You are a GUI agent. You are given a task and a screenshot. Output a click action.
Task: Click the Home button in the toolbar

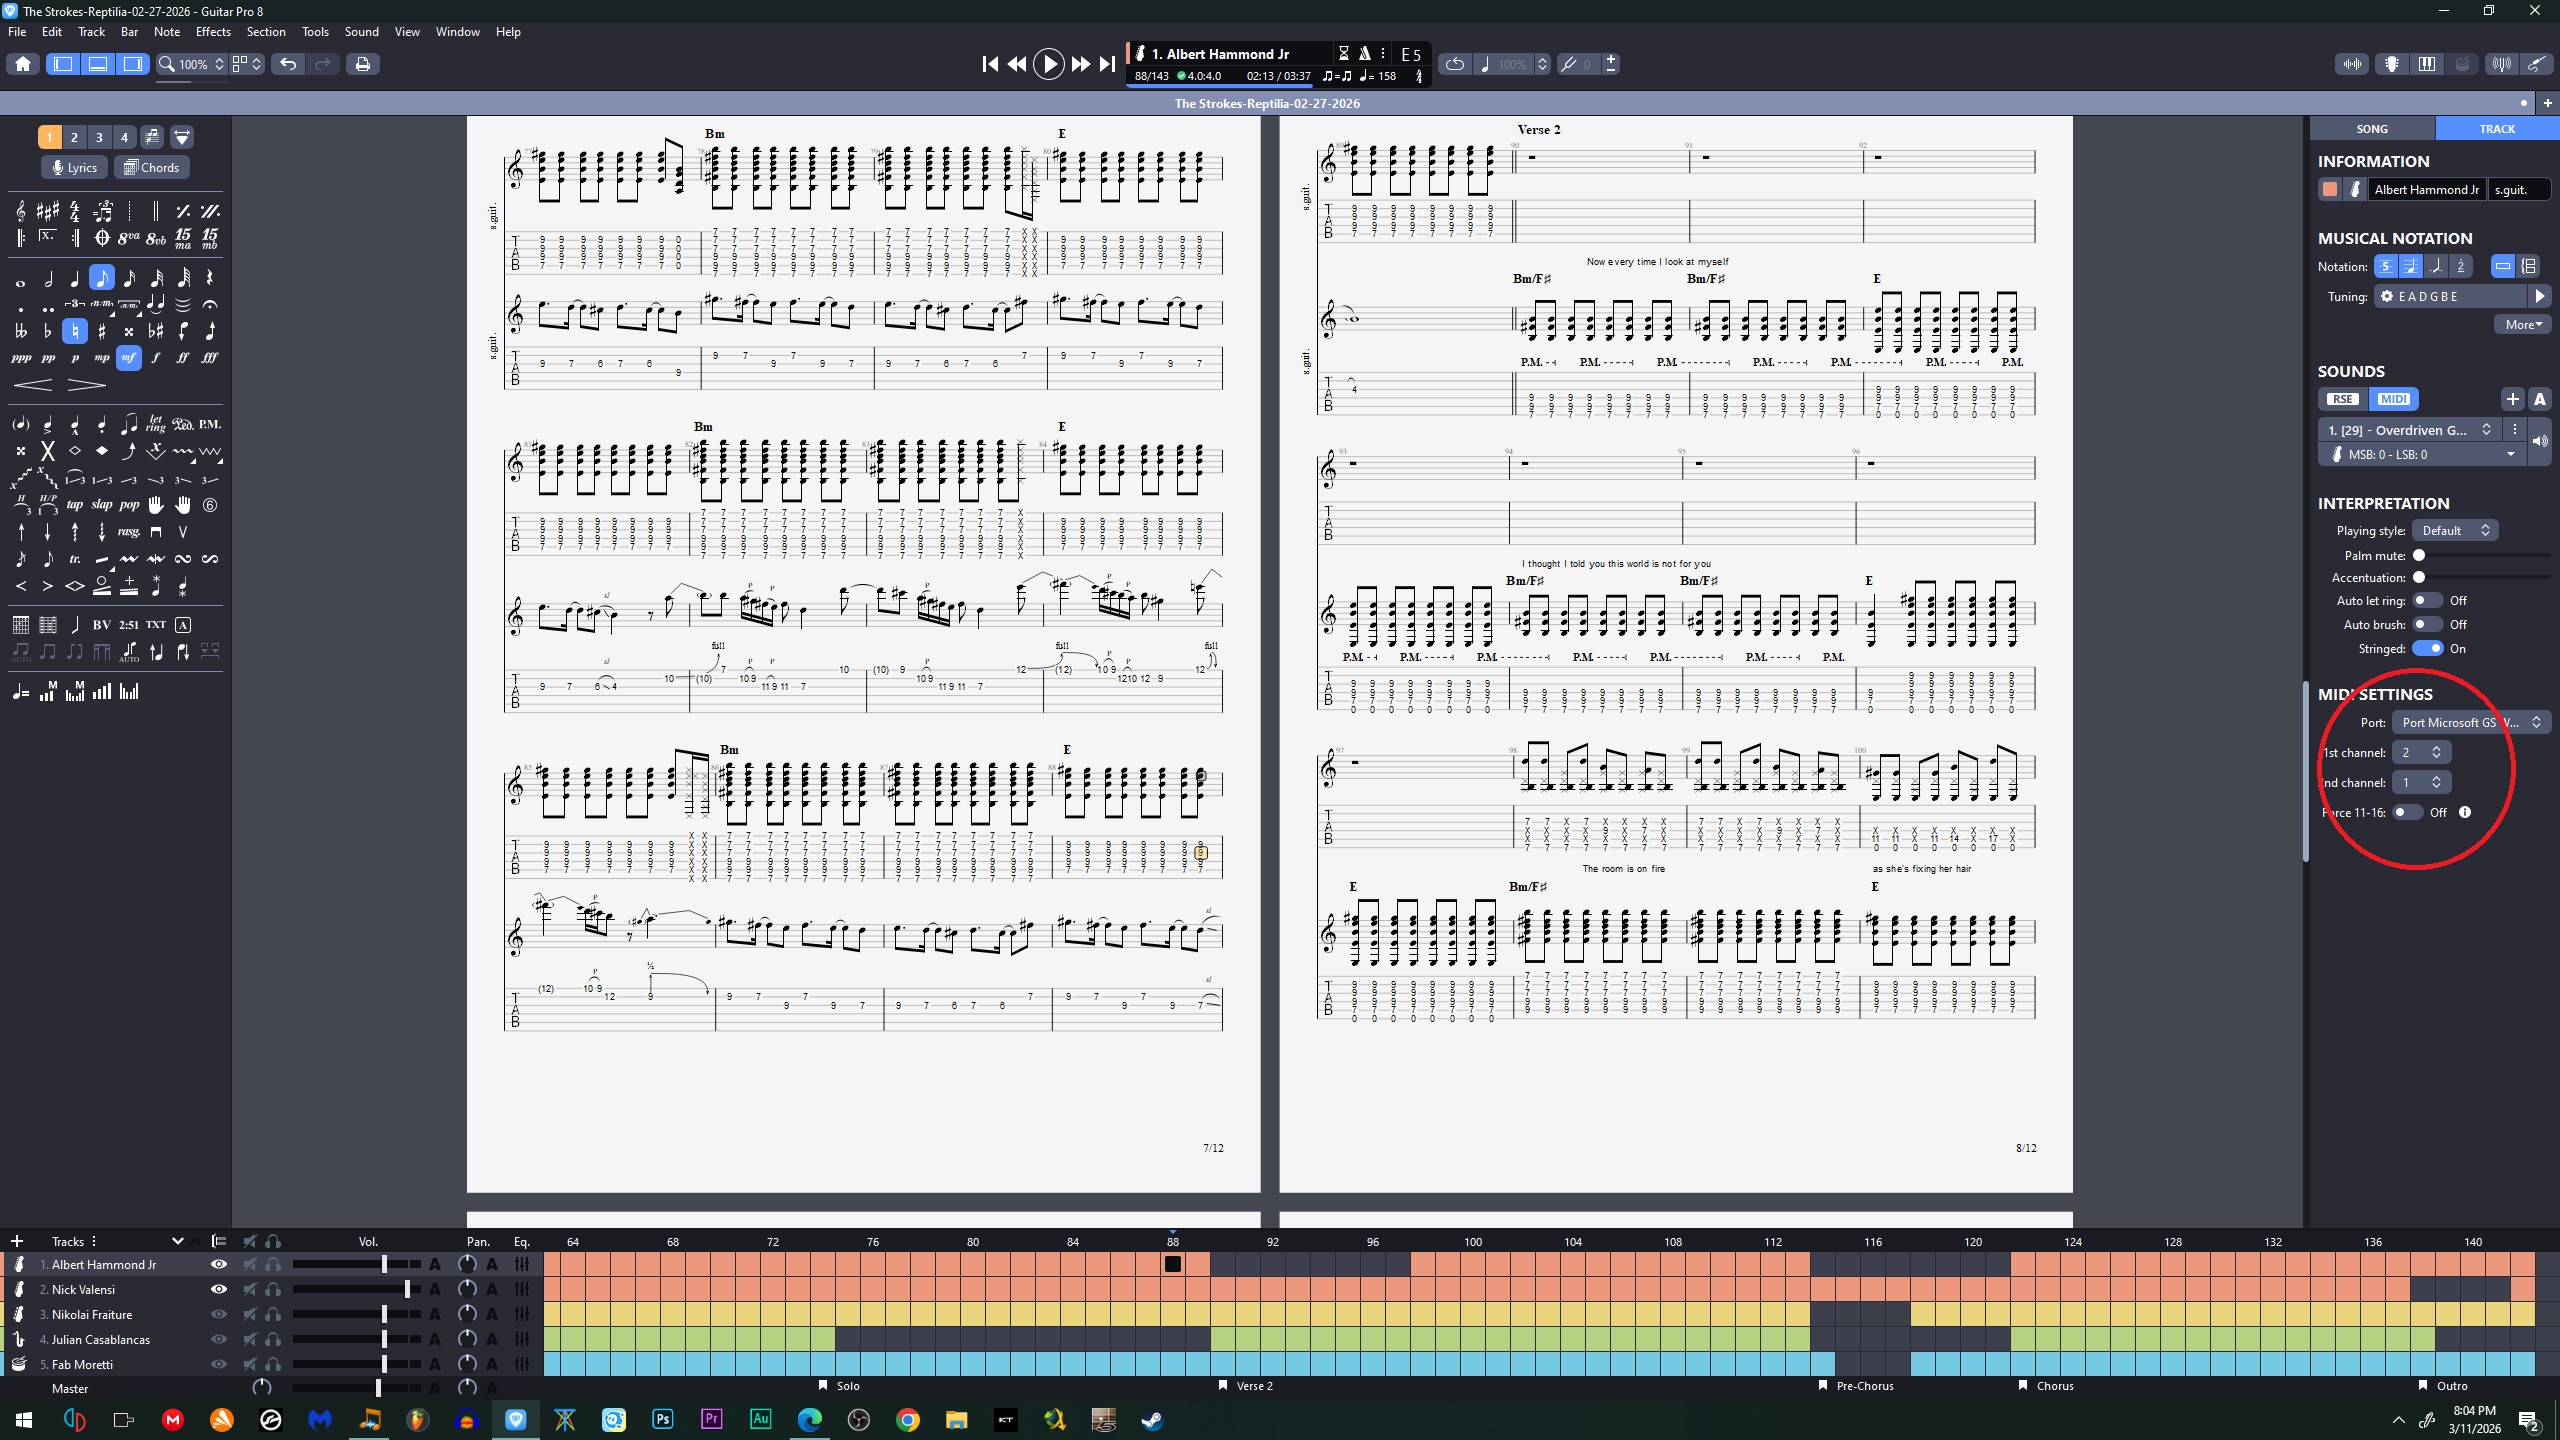pos(23,64)
